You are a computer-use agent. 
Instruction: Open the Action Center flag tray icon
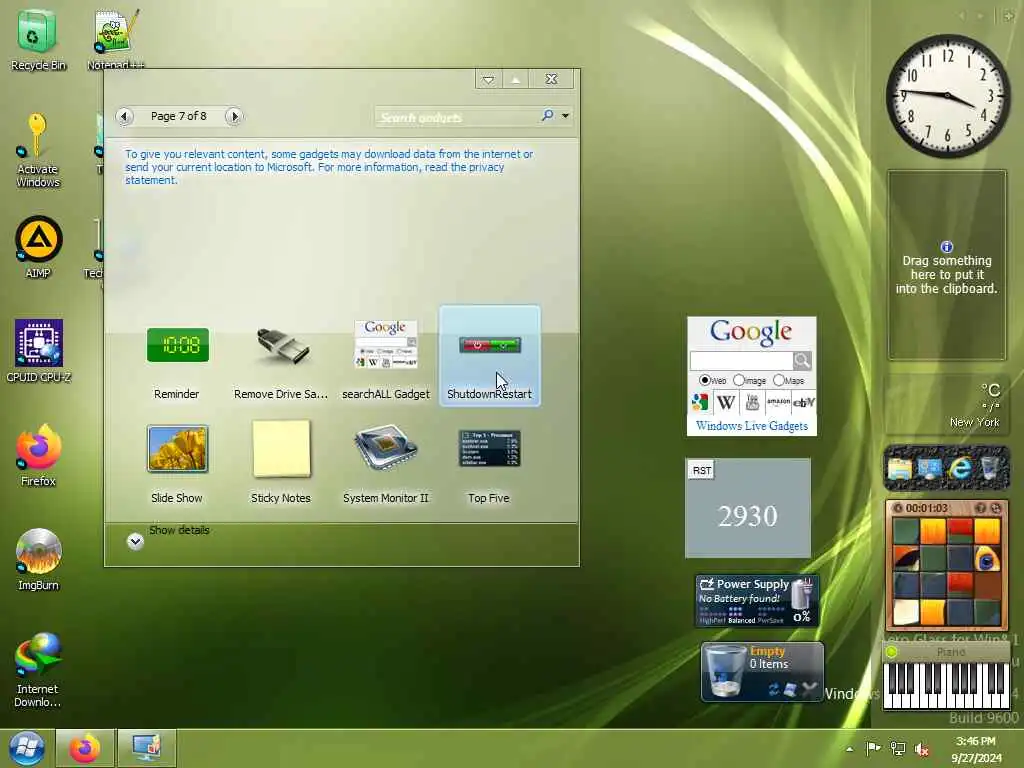(872, 748)
